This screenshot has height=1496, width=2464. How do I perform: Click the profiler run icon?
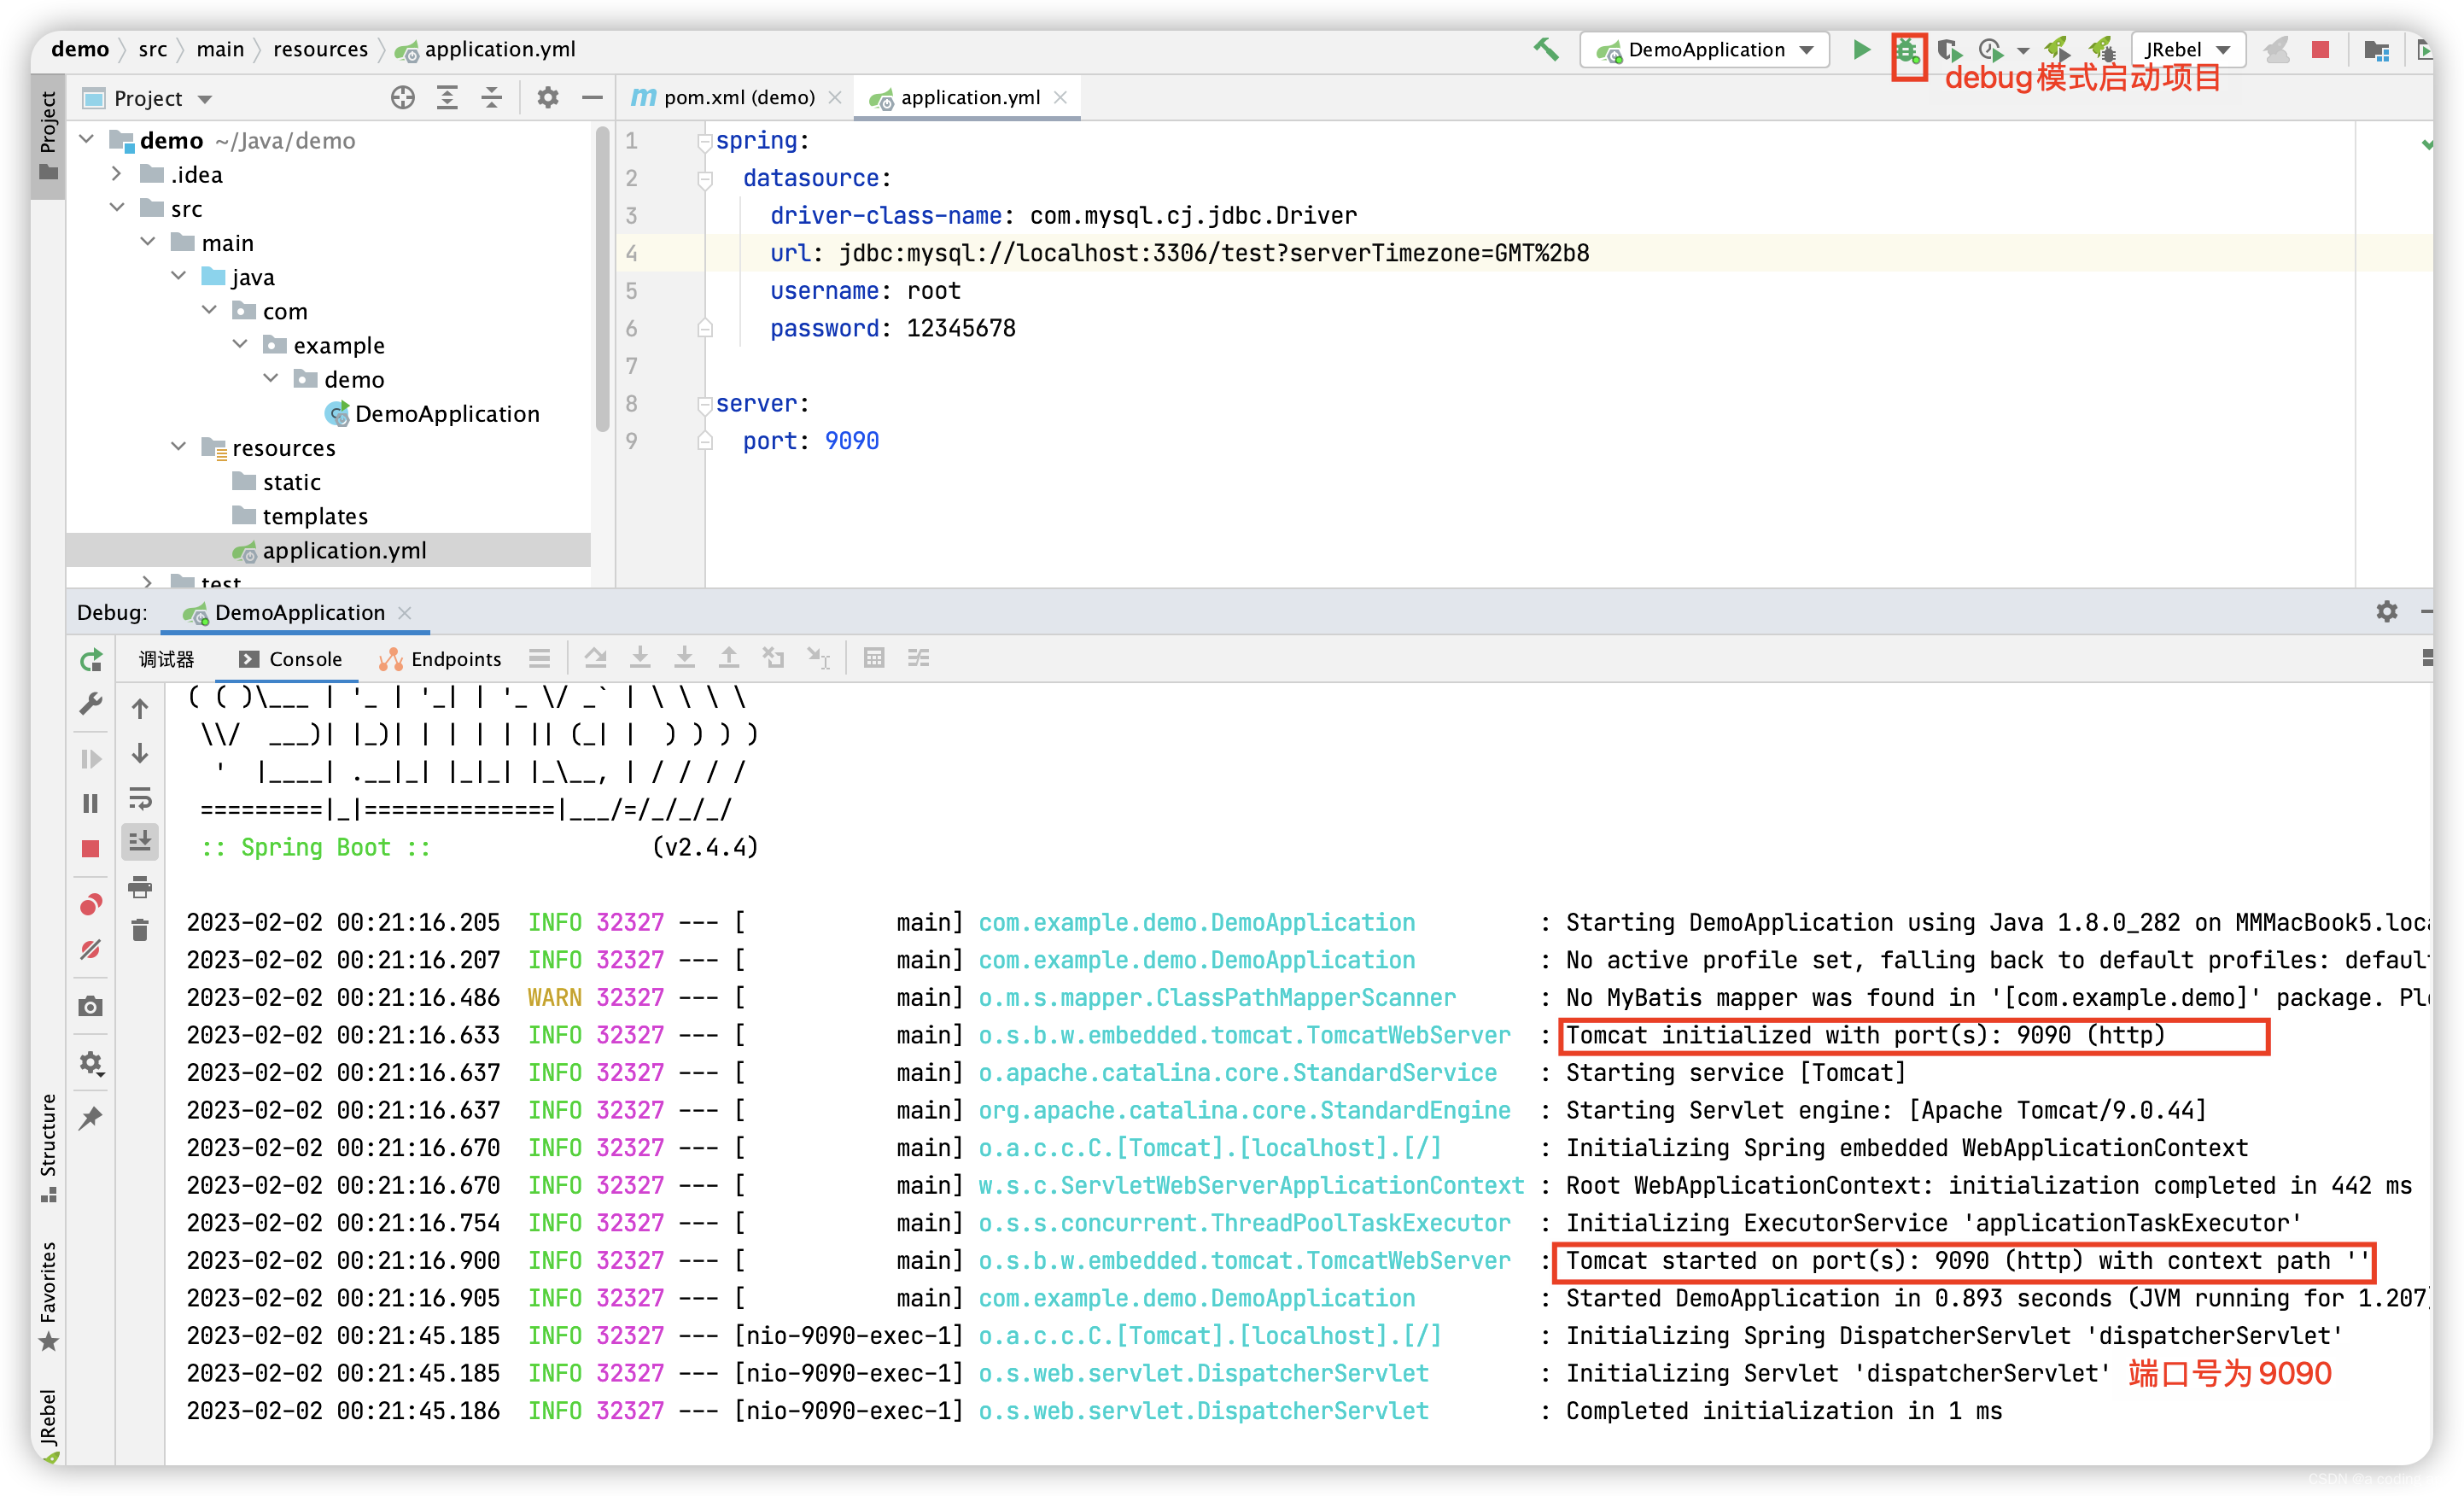coord(1990,50)
